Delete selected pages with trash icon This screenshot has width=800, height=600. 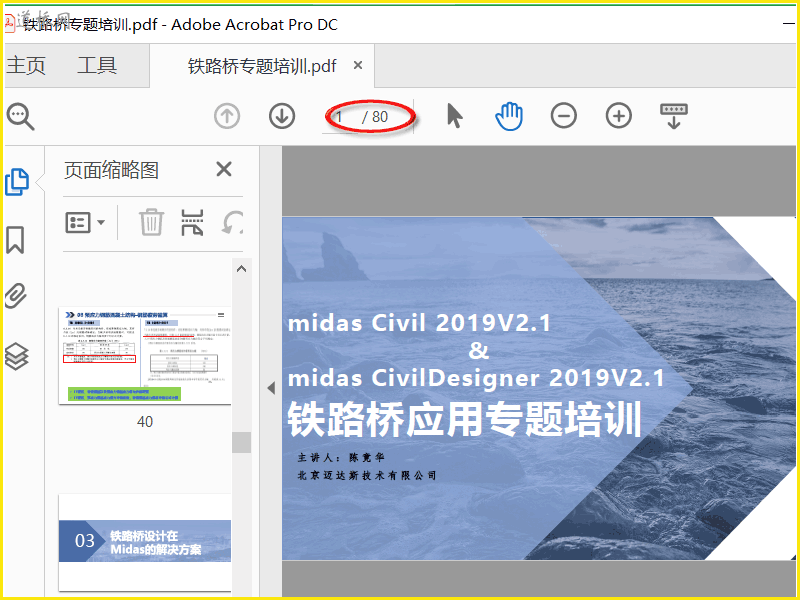tap(151, 222)
